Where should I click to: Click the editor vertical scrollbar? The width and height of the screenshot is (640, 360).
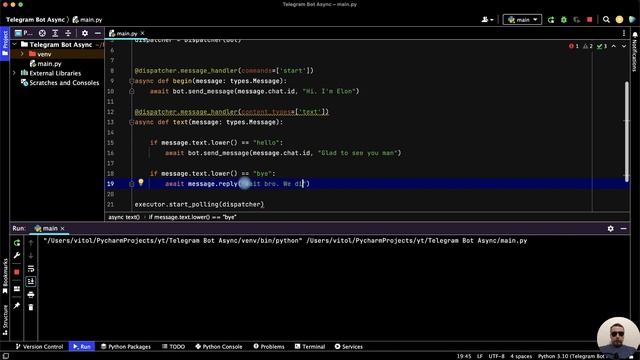627,130
